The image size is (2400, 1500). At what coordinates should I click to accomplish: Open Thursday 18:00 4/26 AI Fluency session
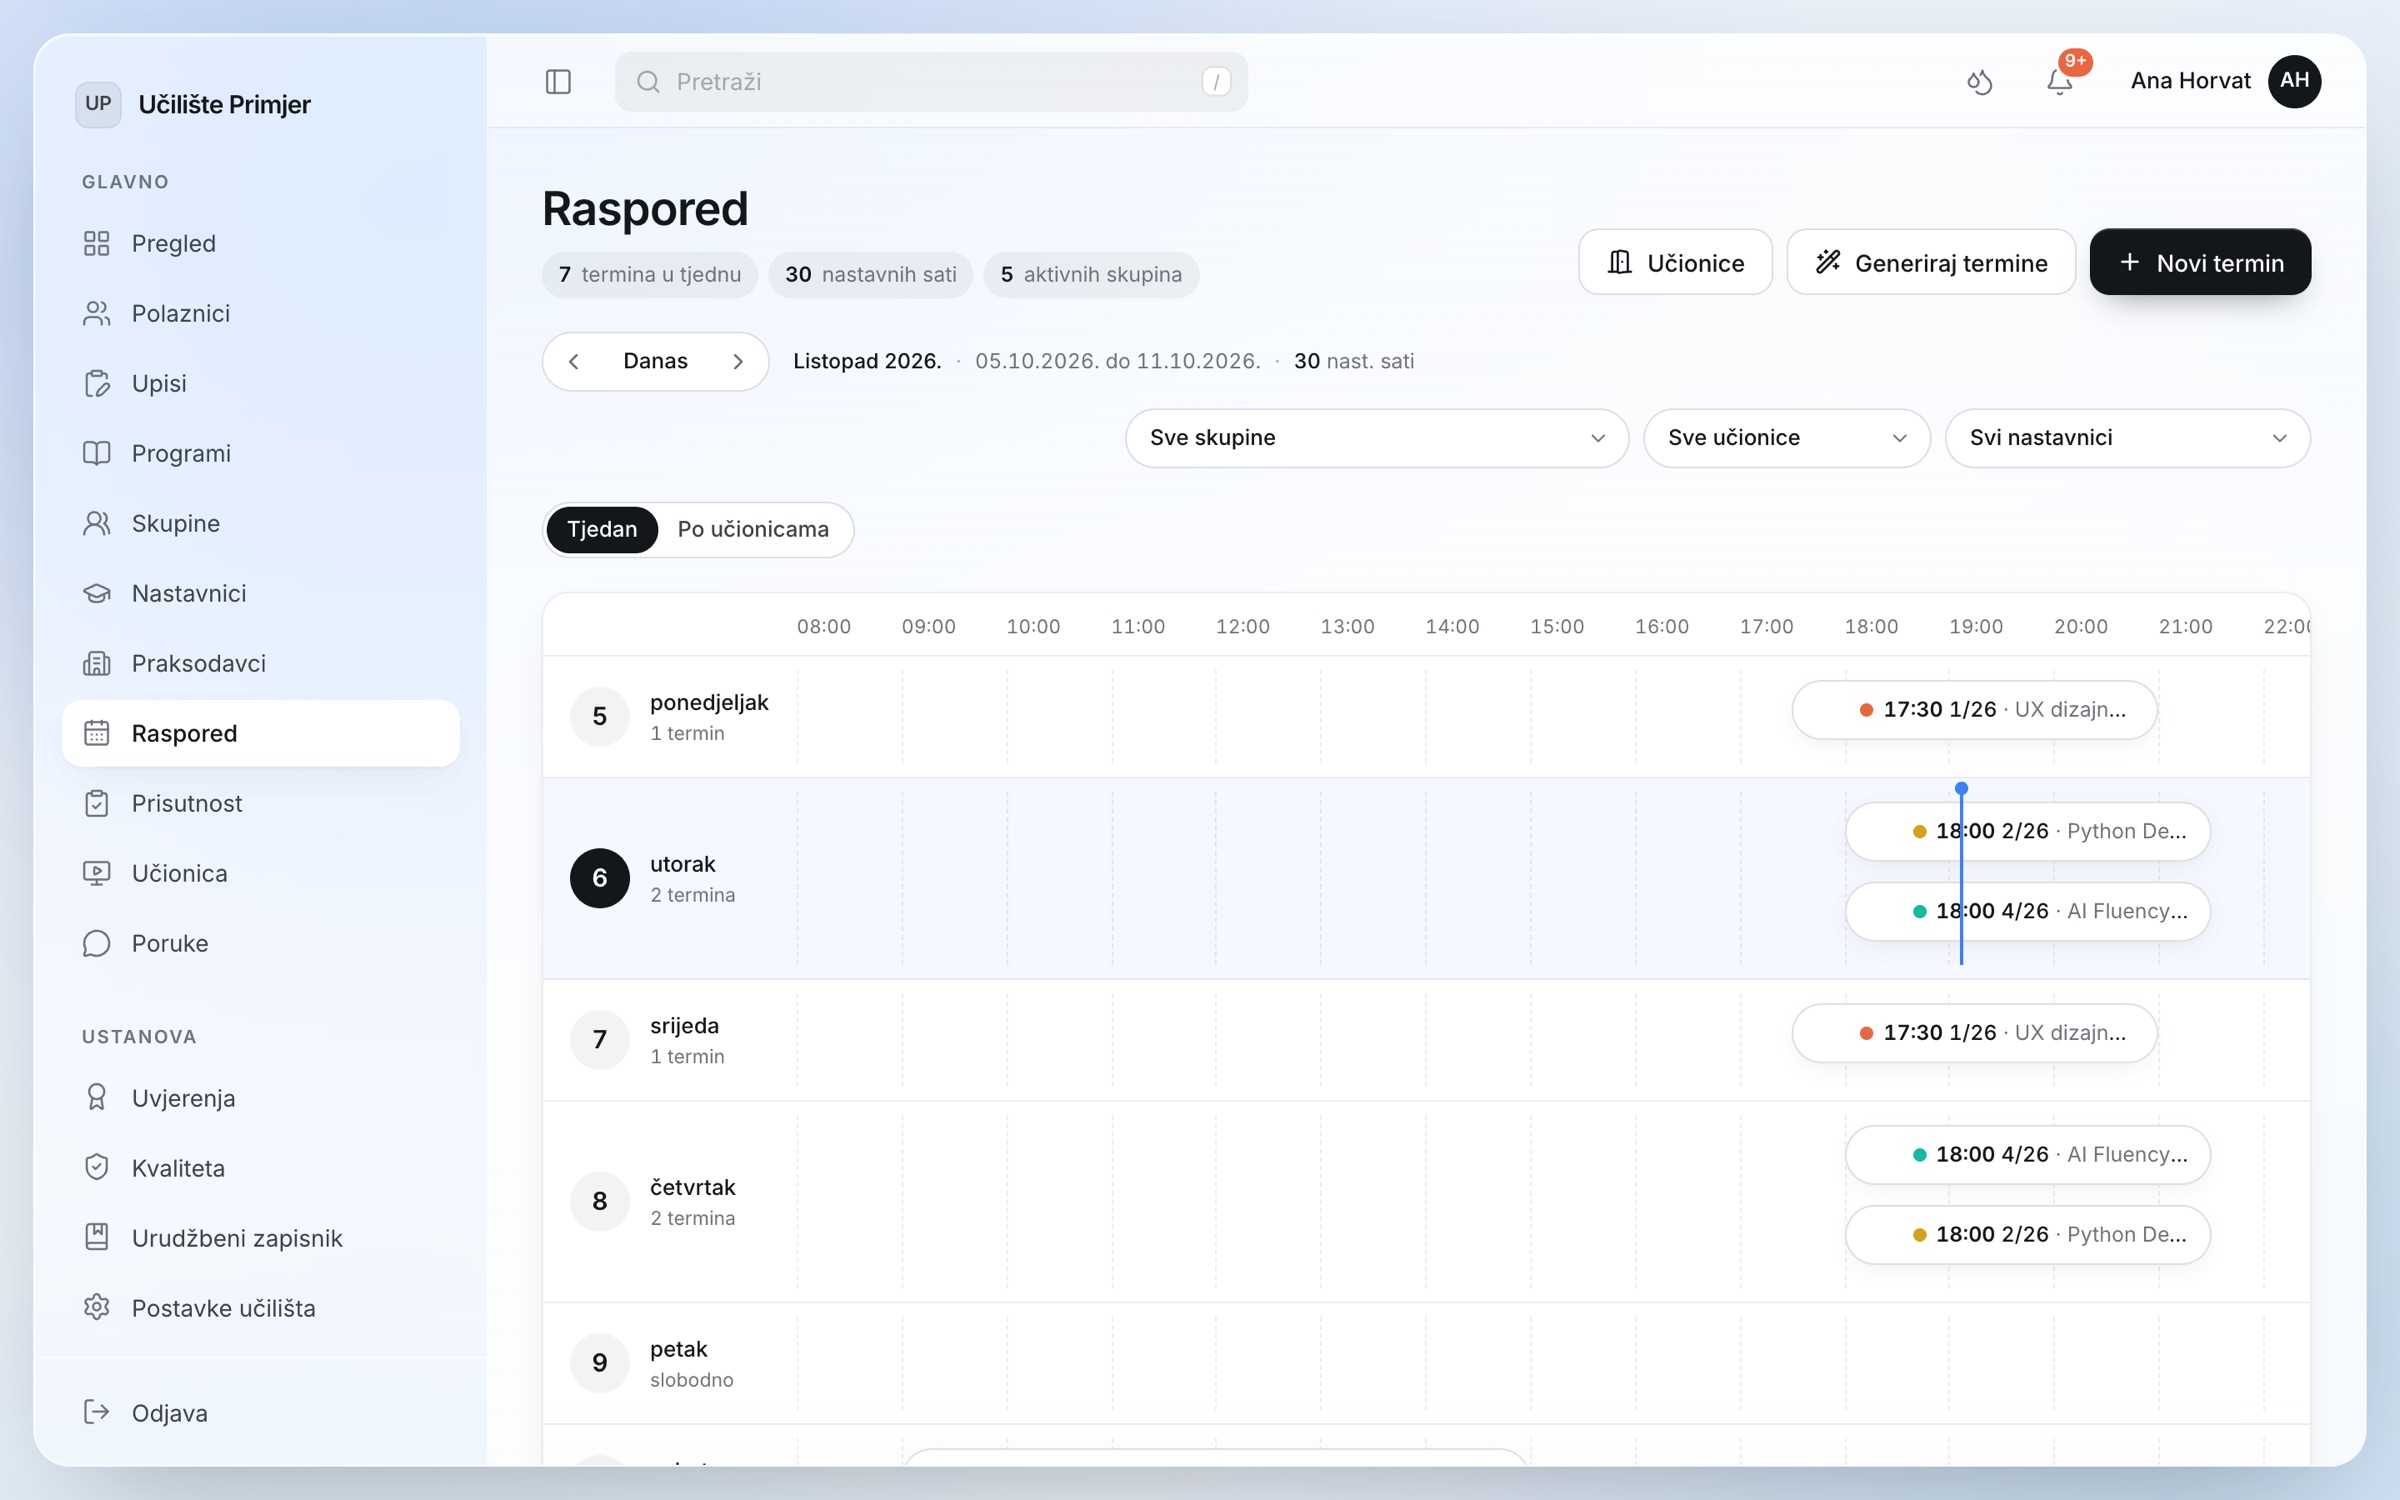click(x=2027, y=1154)
